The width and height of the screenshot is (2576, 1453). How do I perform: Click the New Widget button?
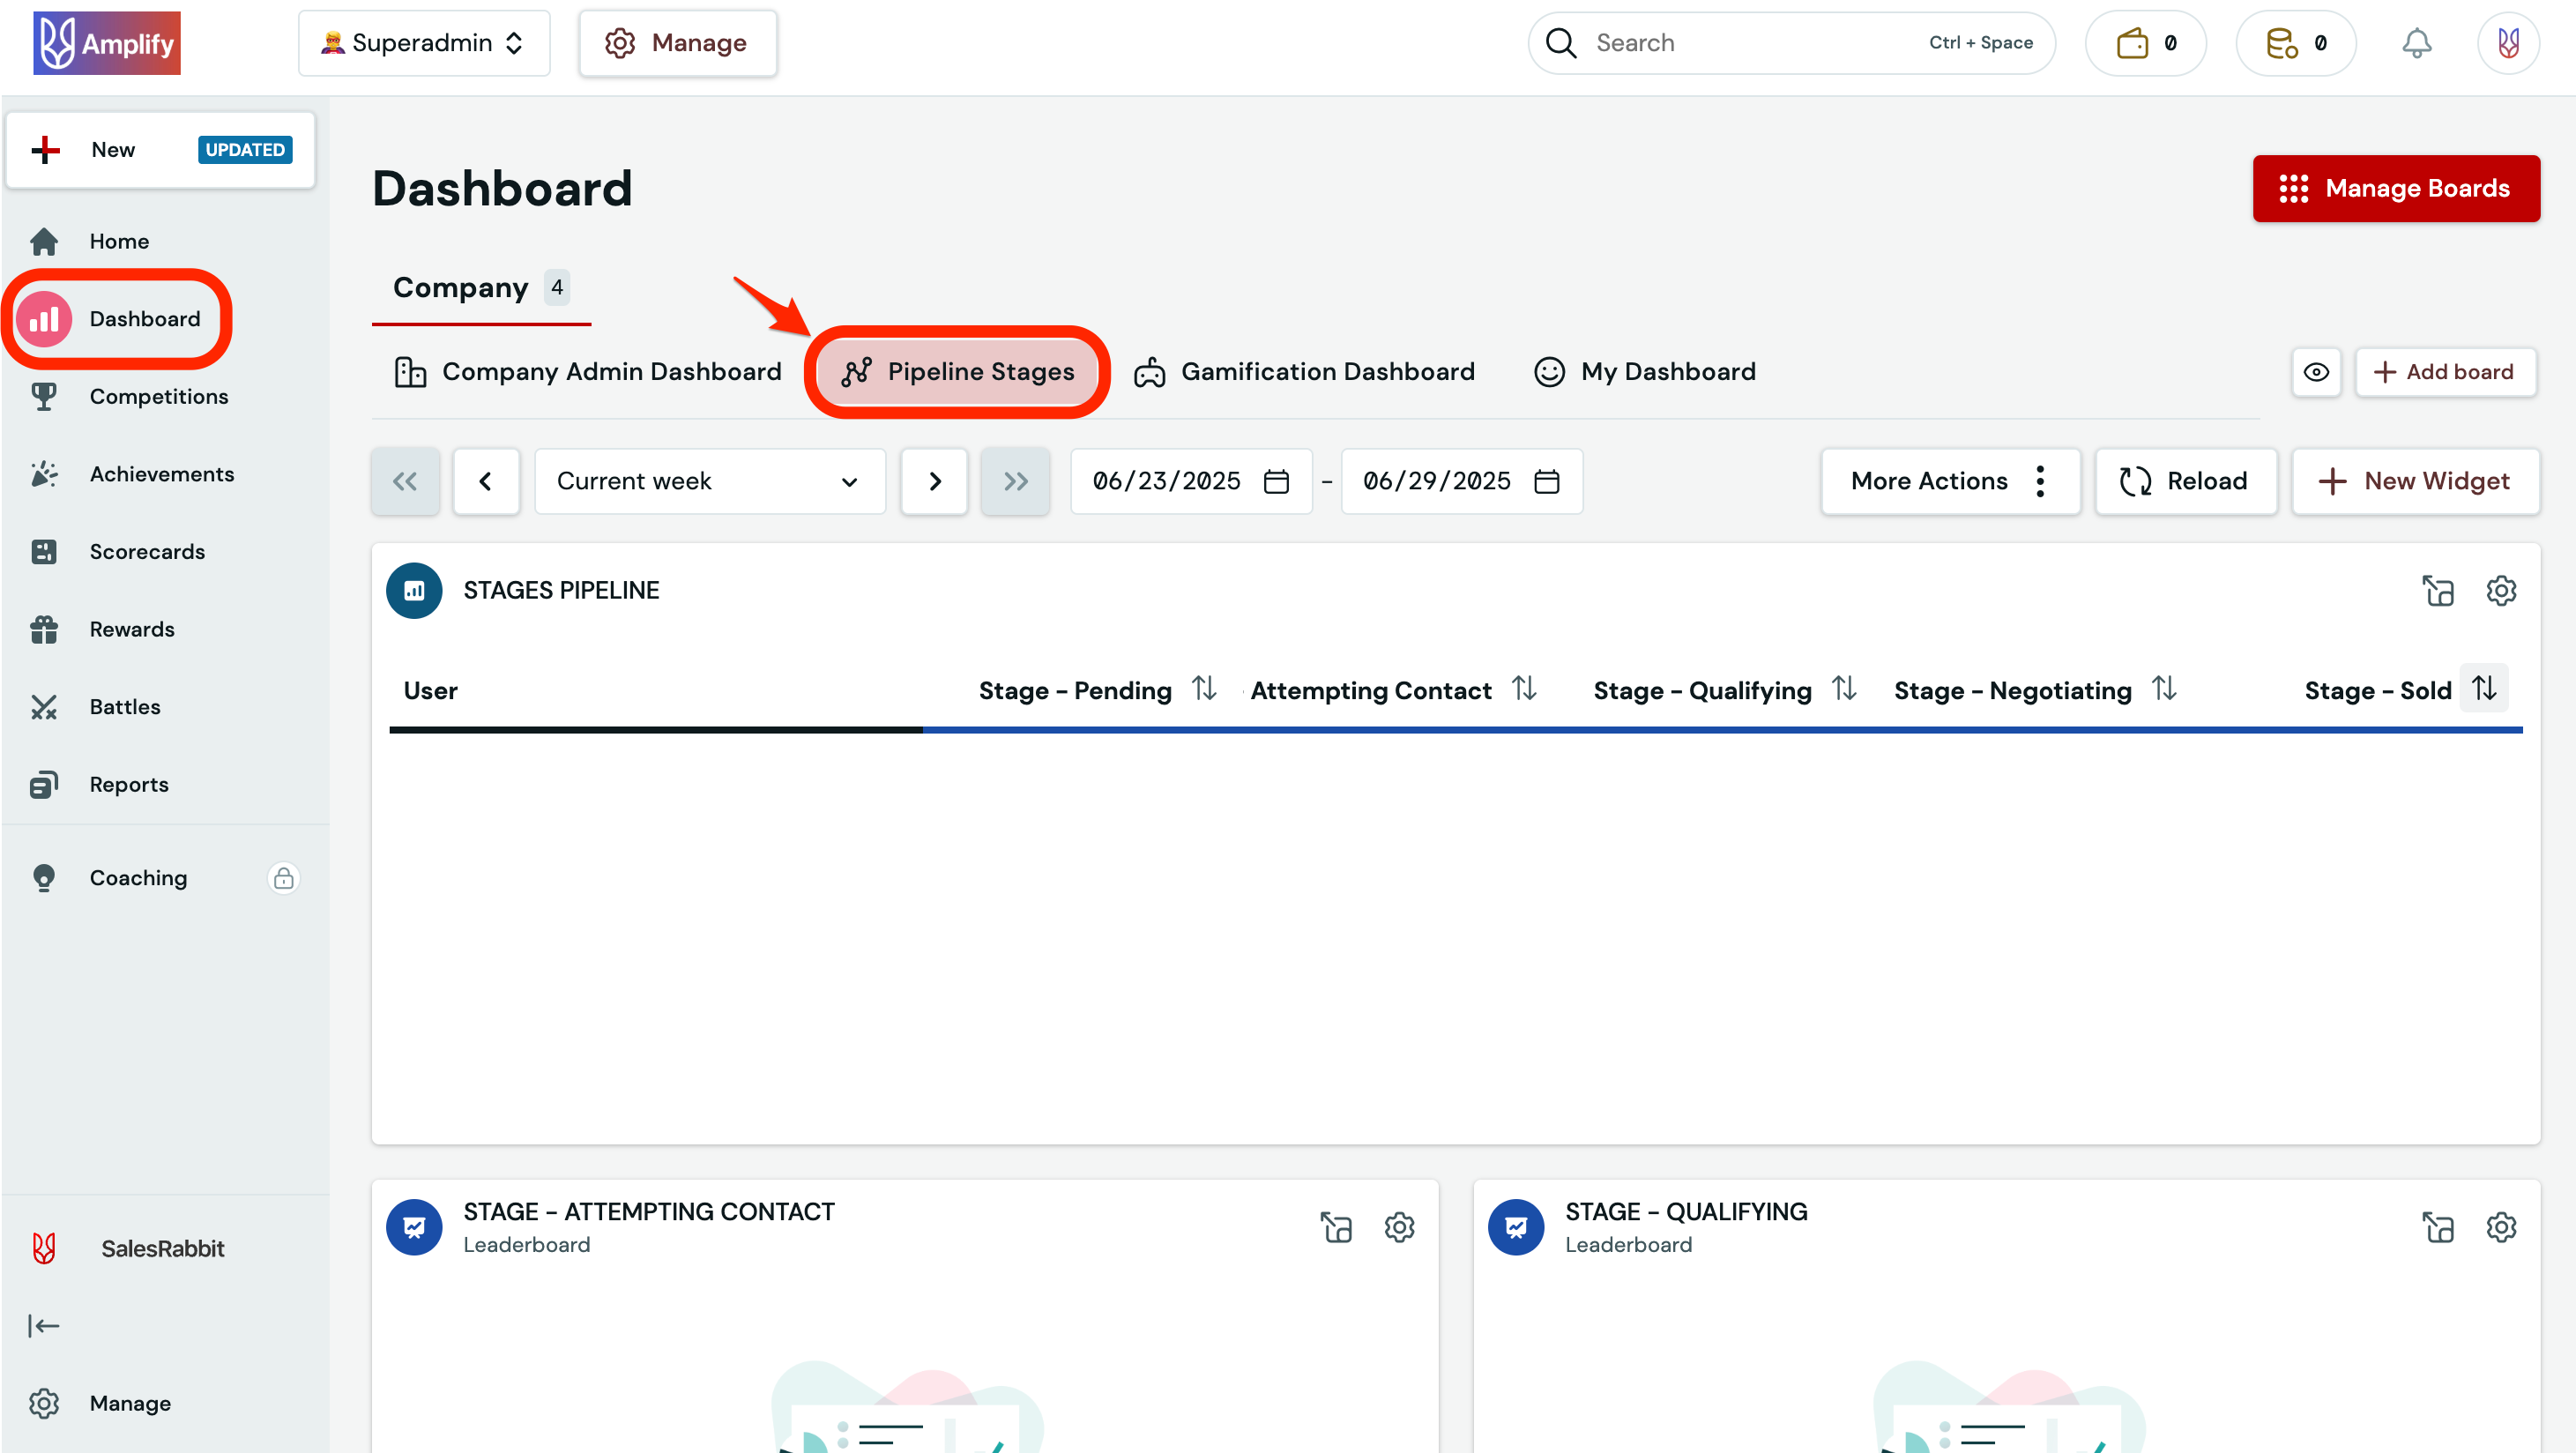(2414, 481)
